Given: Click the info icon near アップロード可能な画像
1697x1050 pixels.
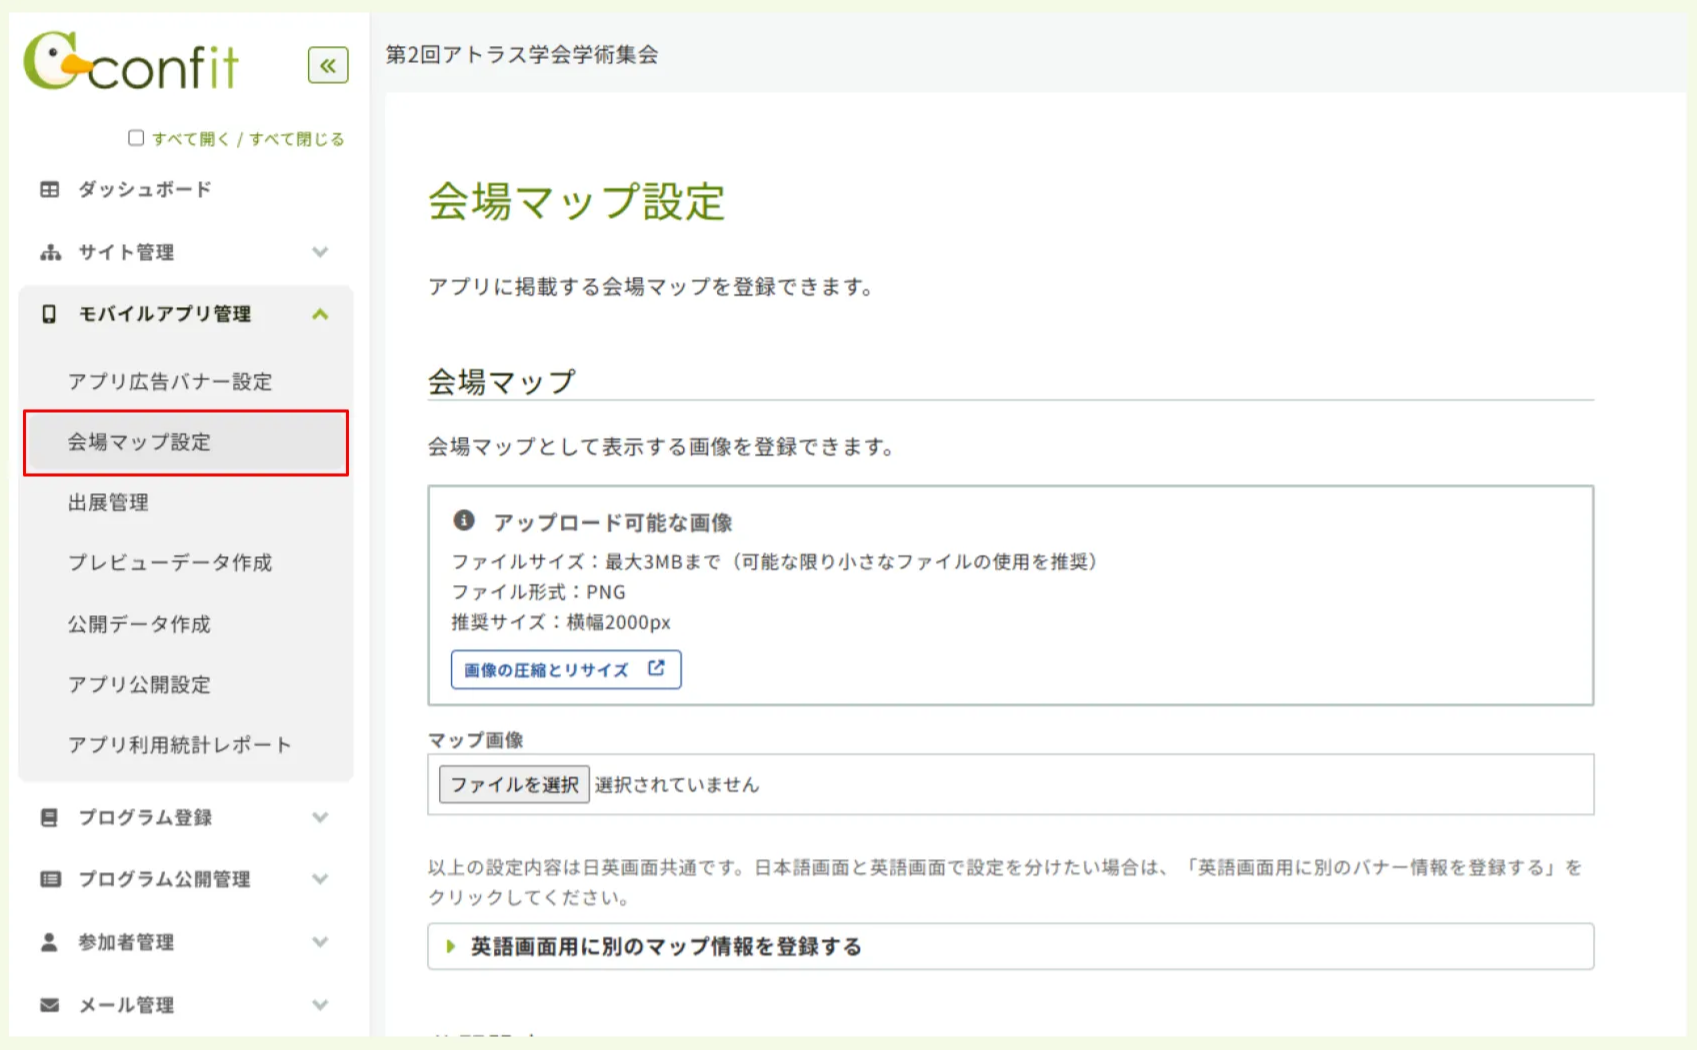Looking at the screenshot, I should 466,519.
